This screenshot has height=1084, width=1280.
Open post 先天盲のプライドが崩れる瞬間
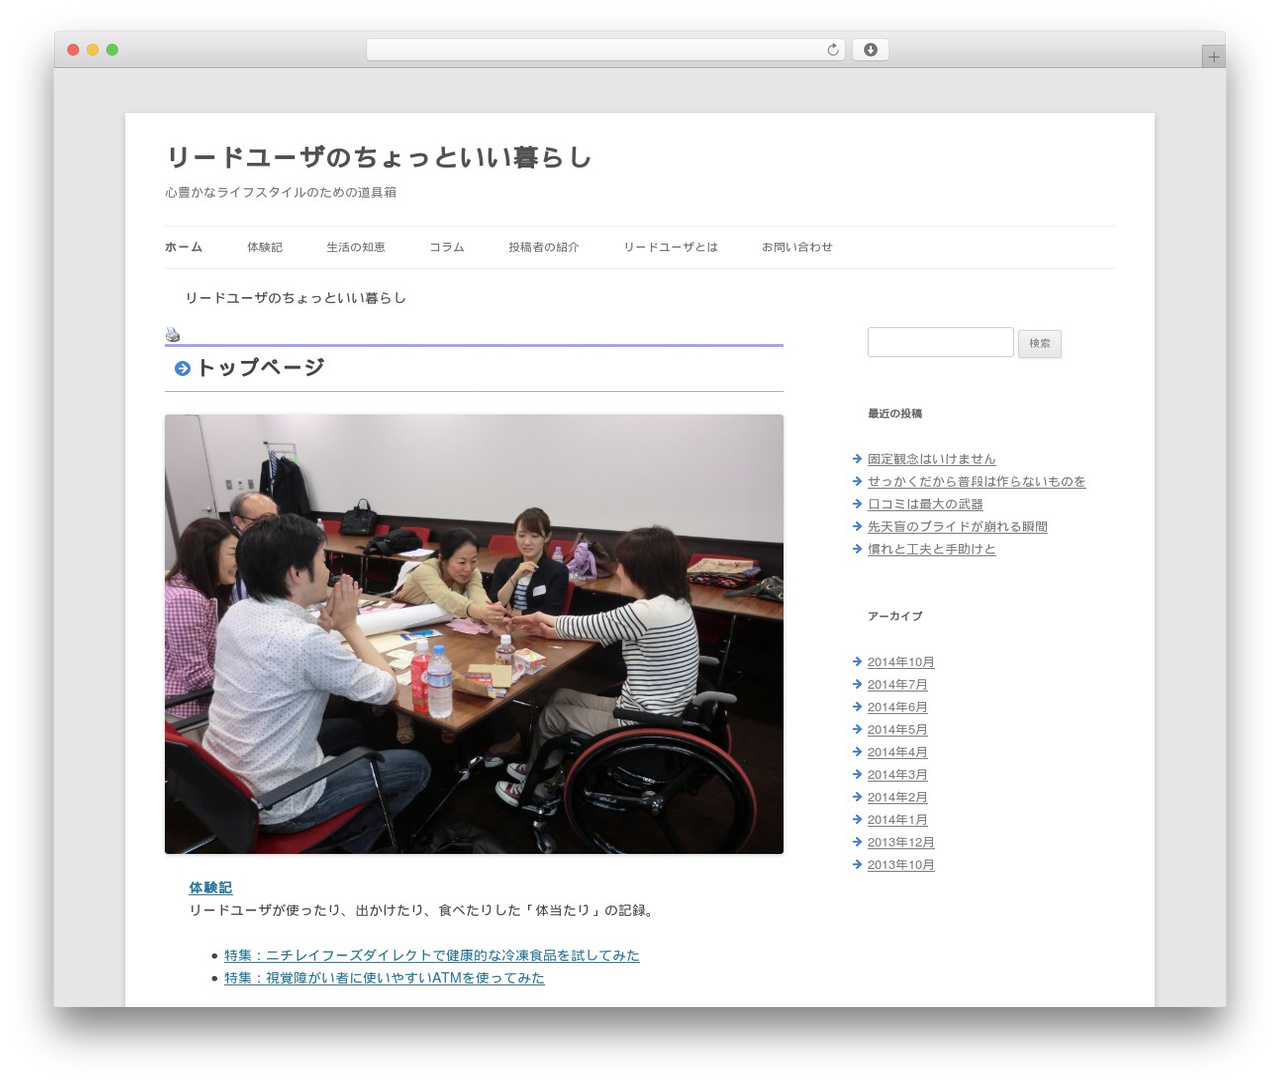(x=957, y=527)
